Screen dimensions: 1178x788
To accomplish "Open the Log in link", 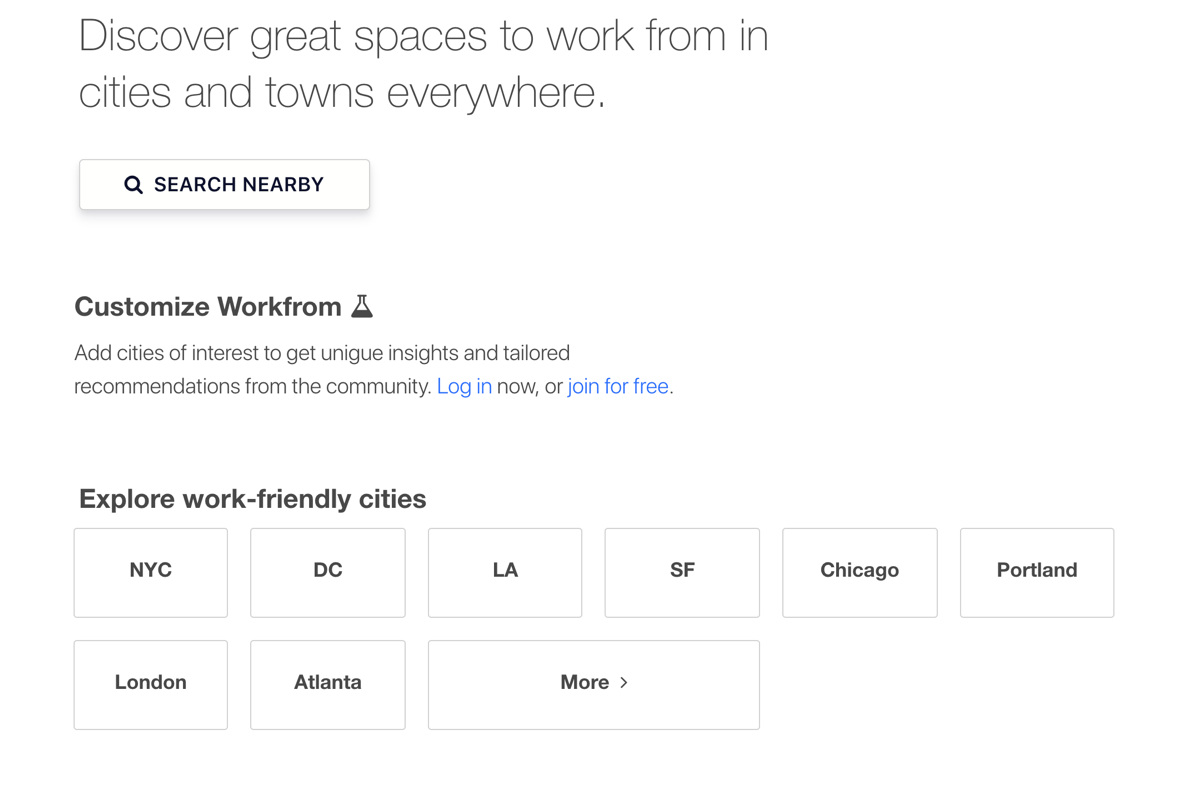I will click(464, 386).
